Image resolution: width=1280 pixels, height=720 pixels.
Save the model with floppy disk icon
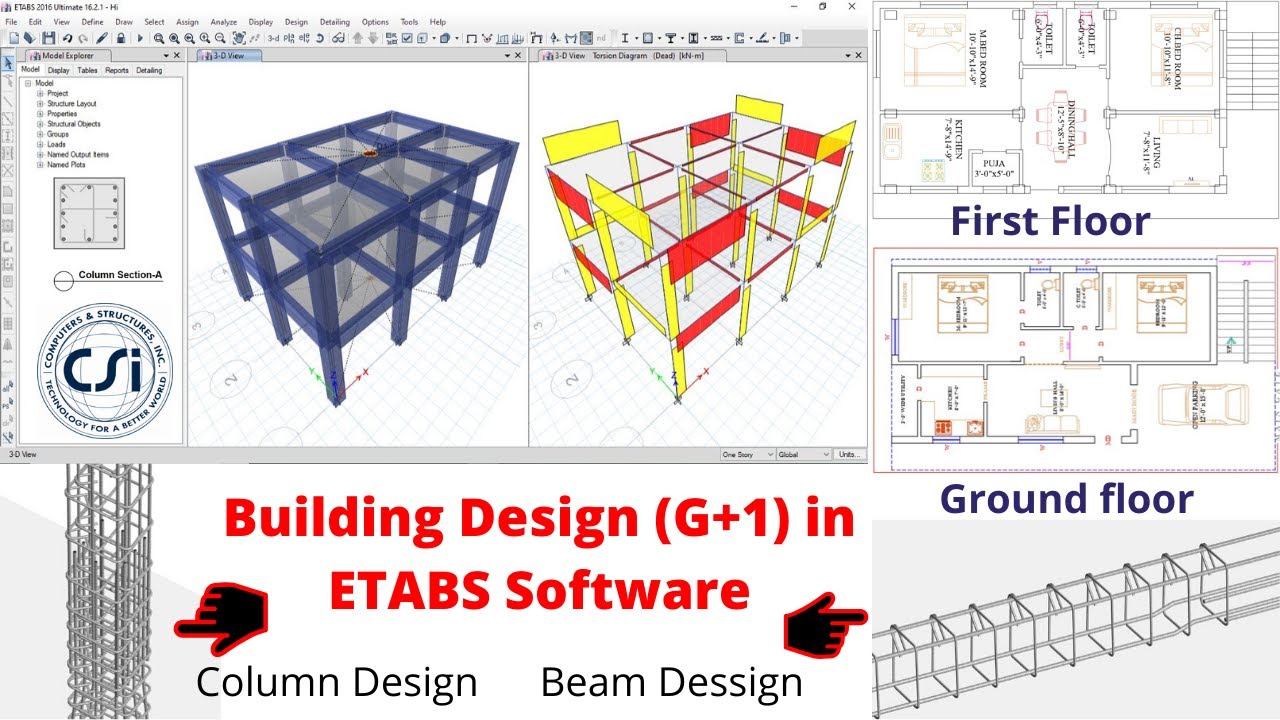[48, 38]
